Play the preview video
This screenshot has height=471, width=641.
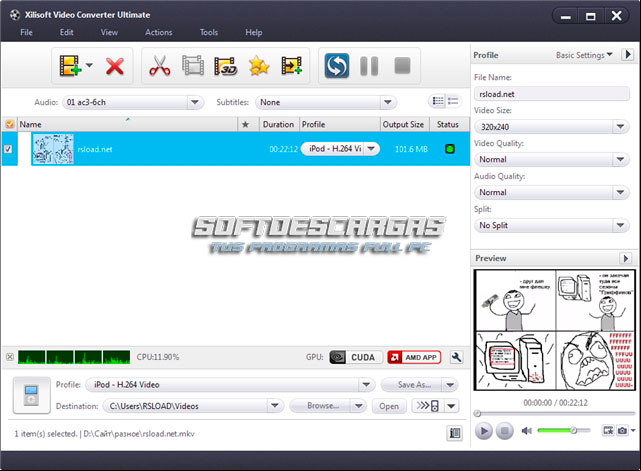coord(484,431)
